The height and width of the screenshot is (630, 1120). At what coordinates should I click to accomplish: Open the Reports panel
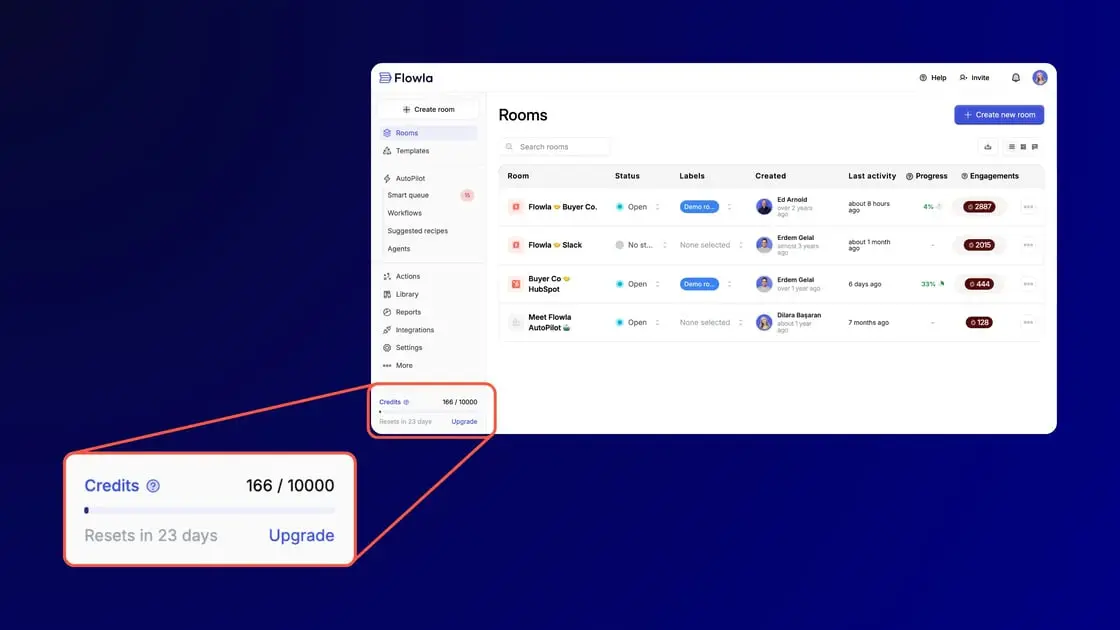coord(406,311)
